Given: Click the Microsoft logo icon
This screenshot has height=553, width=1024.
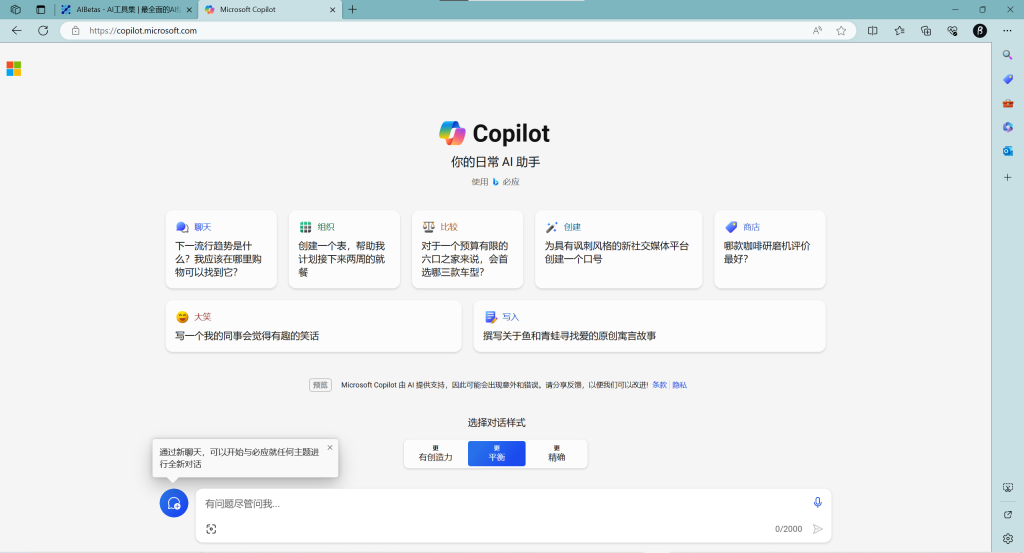Looking at the screenshot, I should 14,69.
